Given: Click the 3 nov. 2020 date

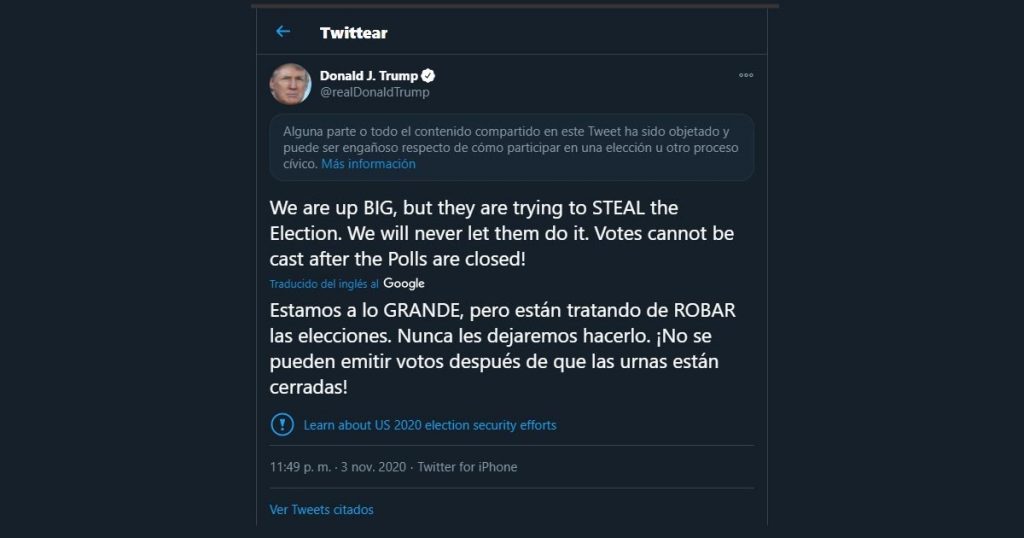Looking at the screenshot, I should click(x=372, y=467).
